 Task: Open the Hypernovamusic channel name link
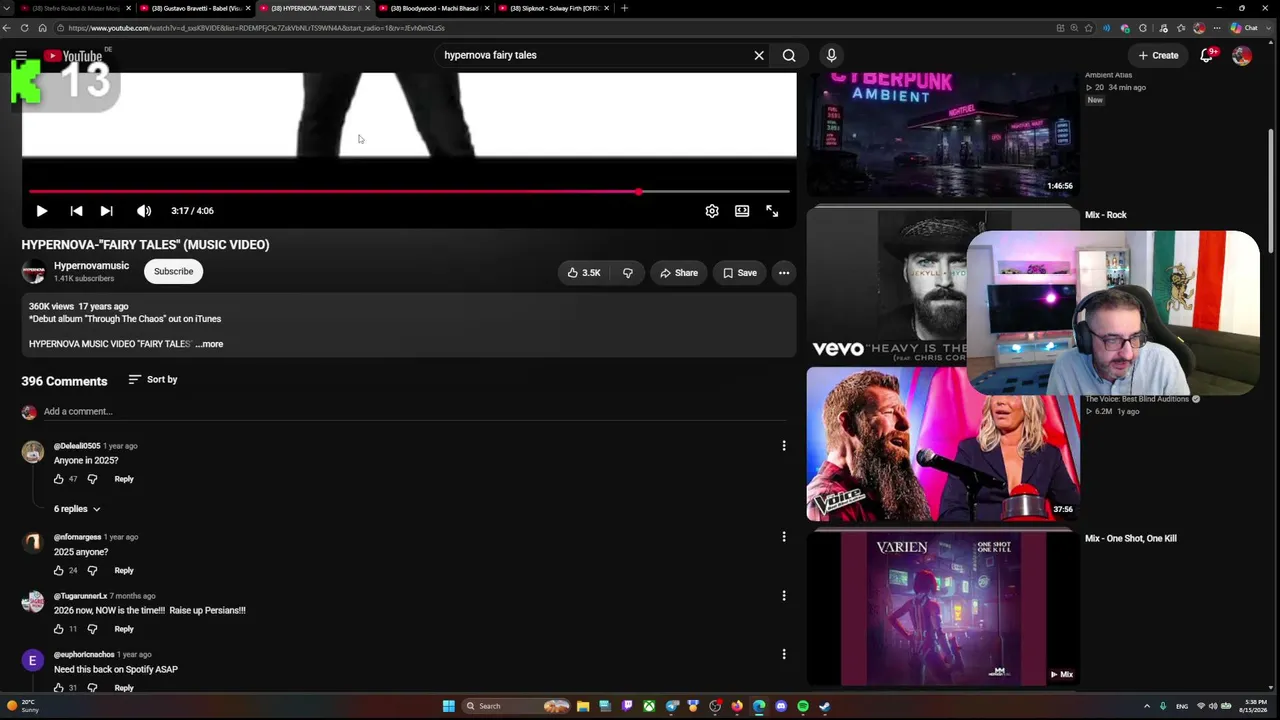[91, 266]
